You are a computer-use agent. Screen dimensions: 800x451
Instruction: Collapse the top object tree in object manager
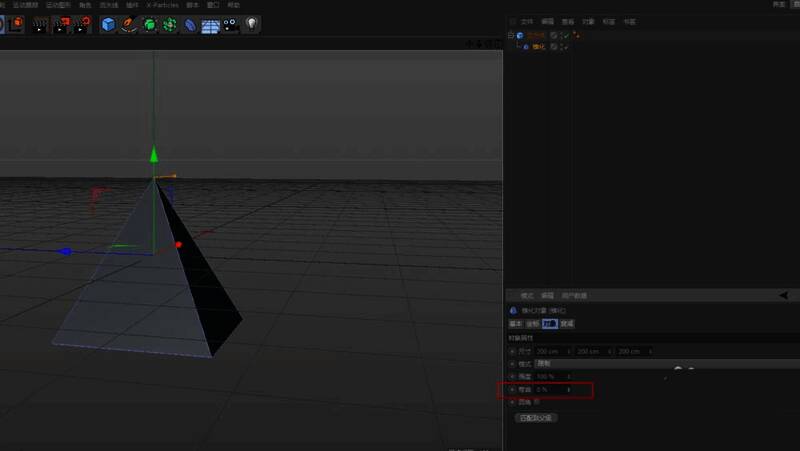click(510, 36)
